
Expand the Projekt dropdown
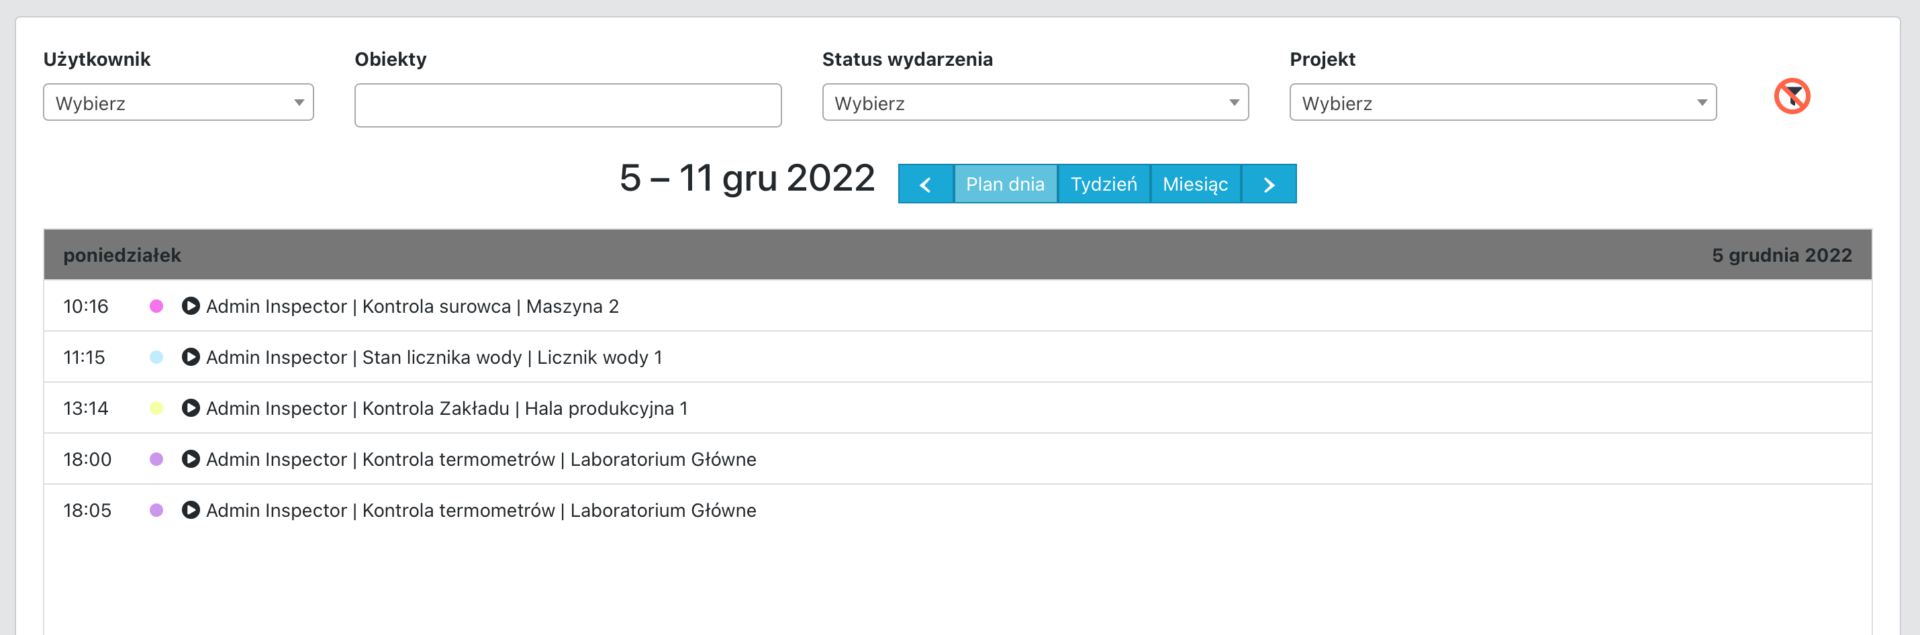[x=1502, y=103]
